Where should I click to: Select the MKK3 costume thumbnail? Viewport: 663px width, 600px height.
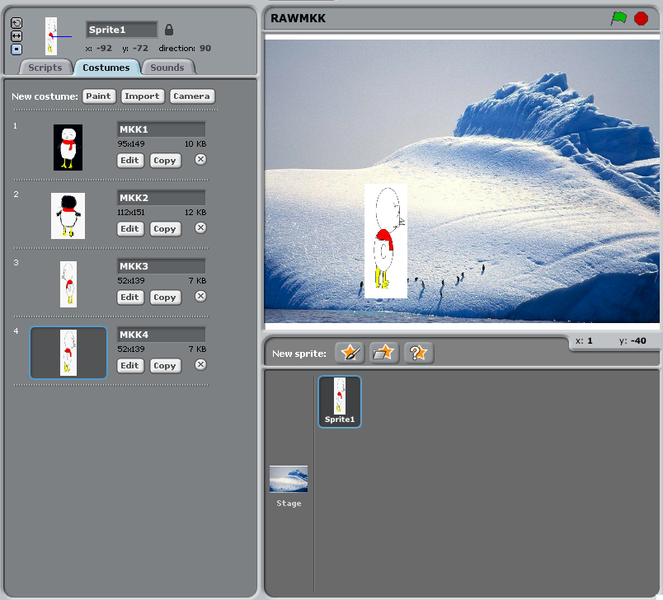[x=68, y=284]
